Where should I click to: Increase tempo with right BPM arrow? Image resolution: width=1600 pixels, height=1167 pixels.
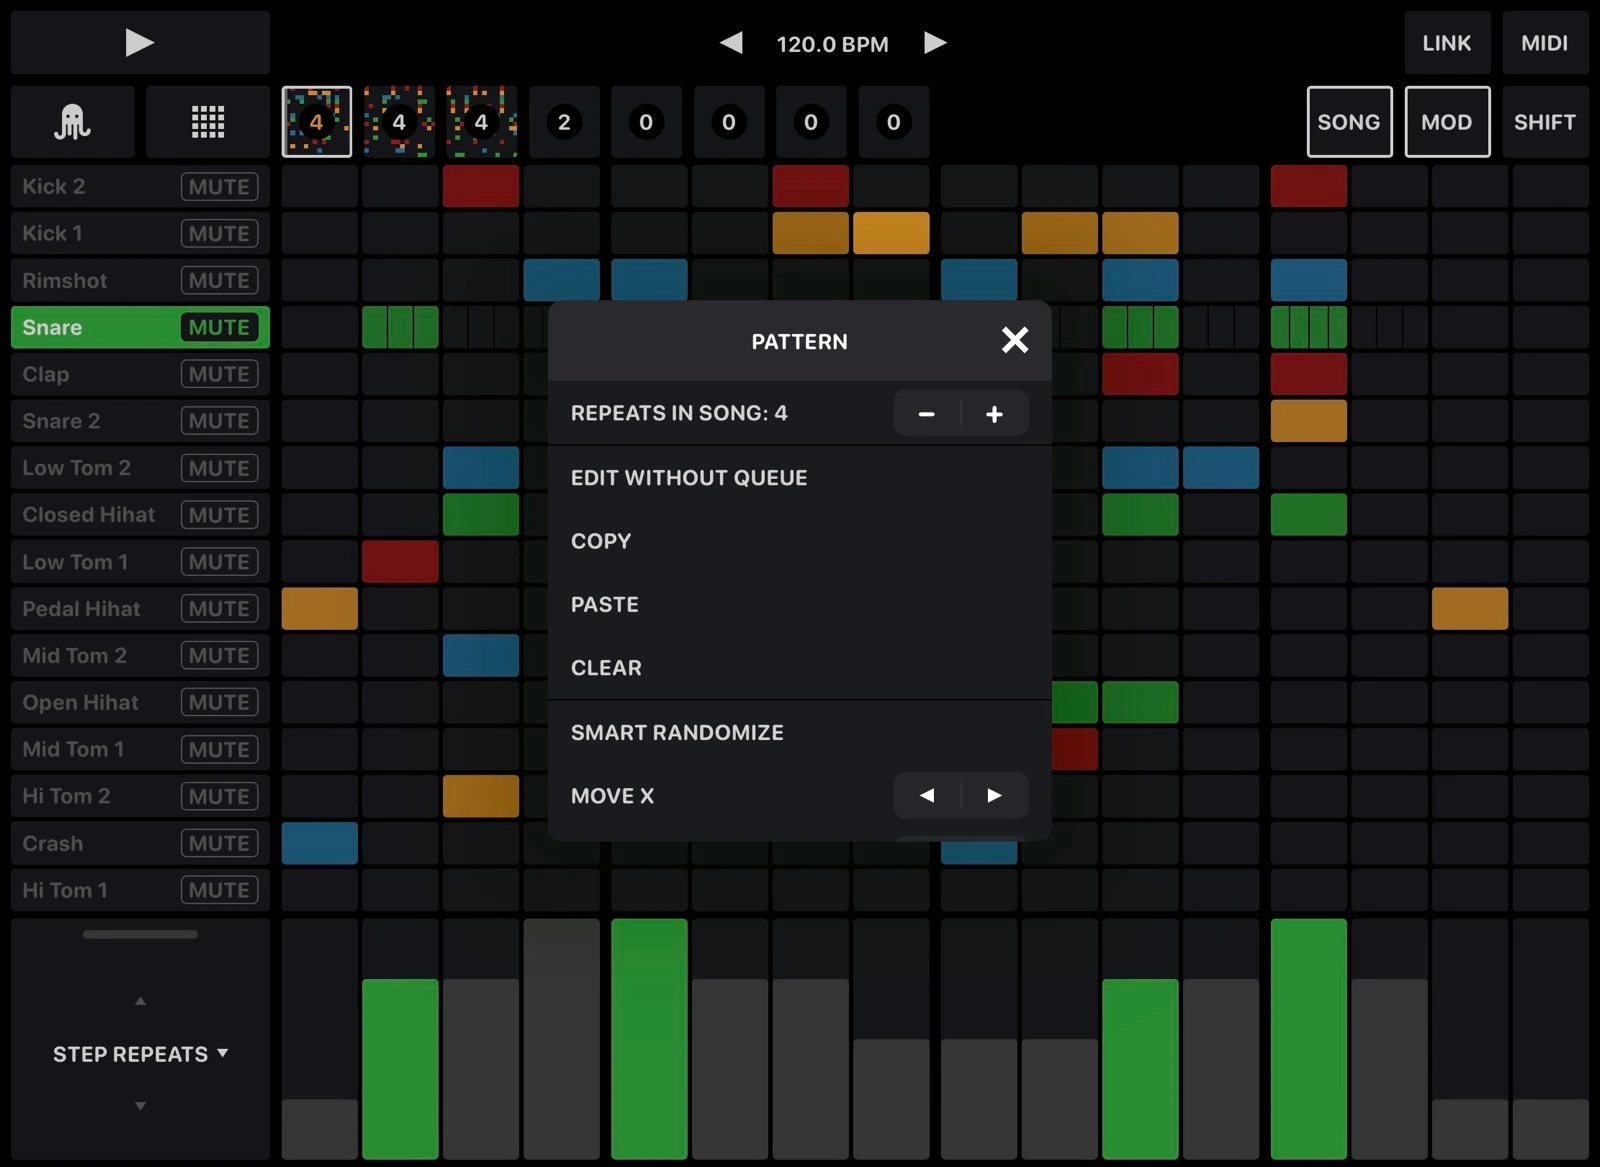[x=935, y=43]
